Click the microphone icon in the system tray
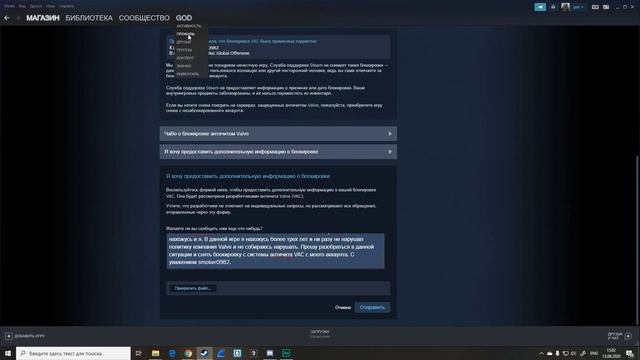Image resolution: width=640 pixels, height=360 pixels. (x=557, y=353)
